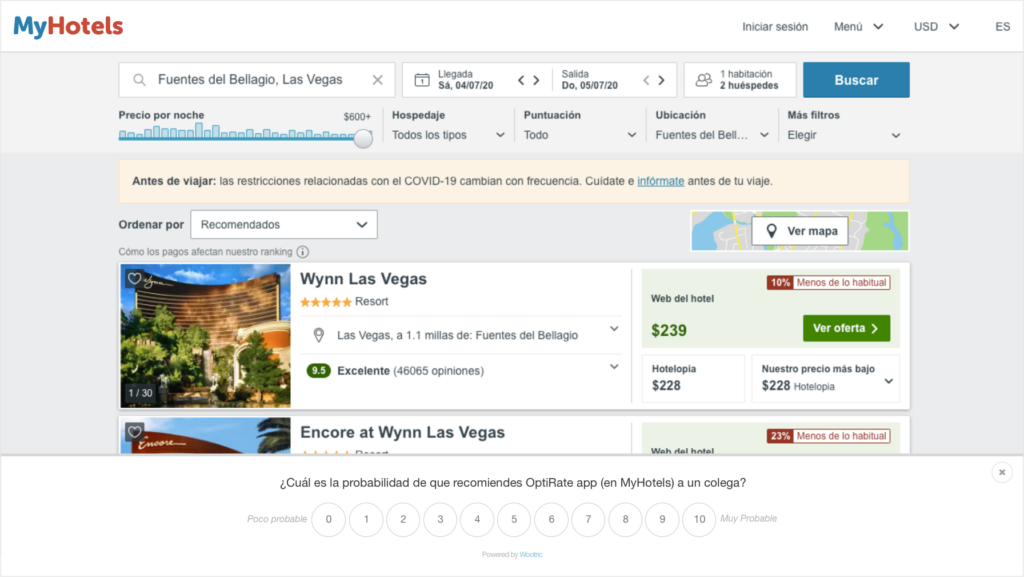Click the Salida date field
Screen dimensions: 1024x577
(589, 80)
